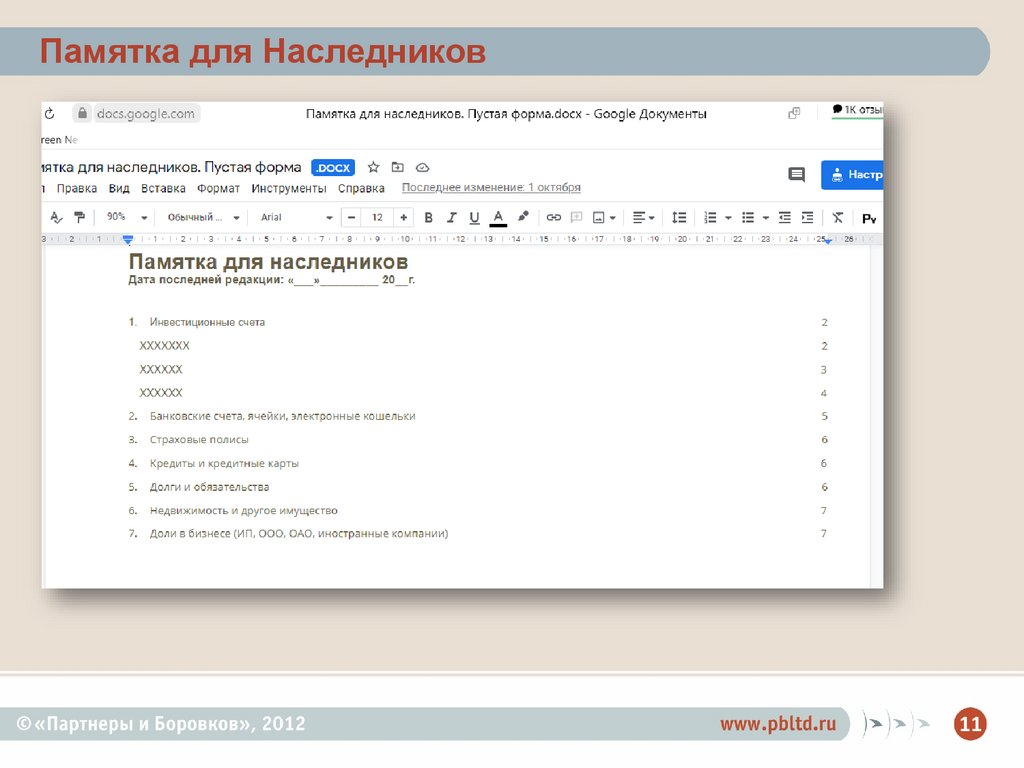The height and width of the screenshot is (768, 1024).
Task: Insert a link with the link icon
Action: click(x=553, y=217)
